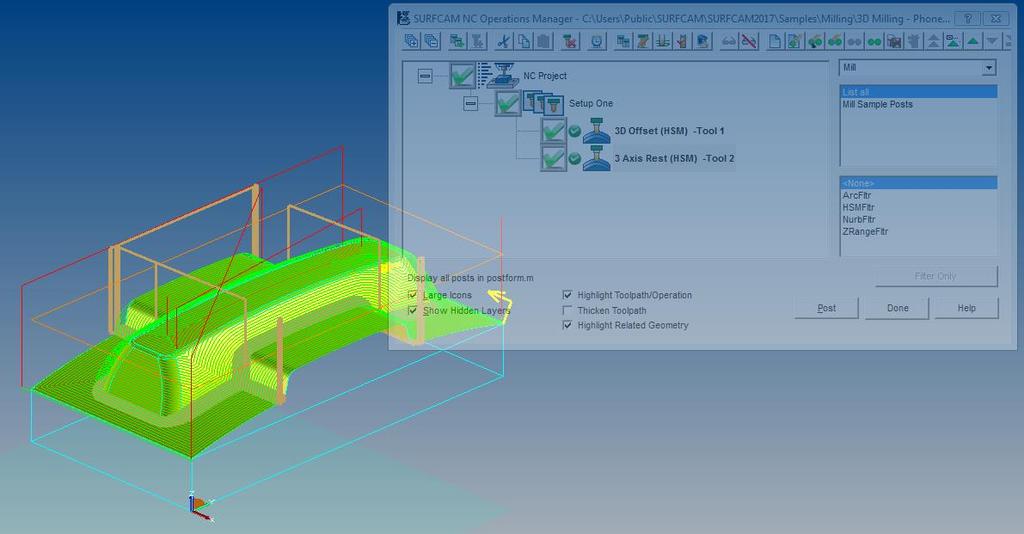Click the copy pages toolbar icon

(x=523, y=41)
